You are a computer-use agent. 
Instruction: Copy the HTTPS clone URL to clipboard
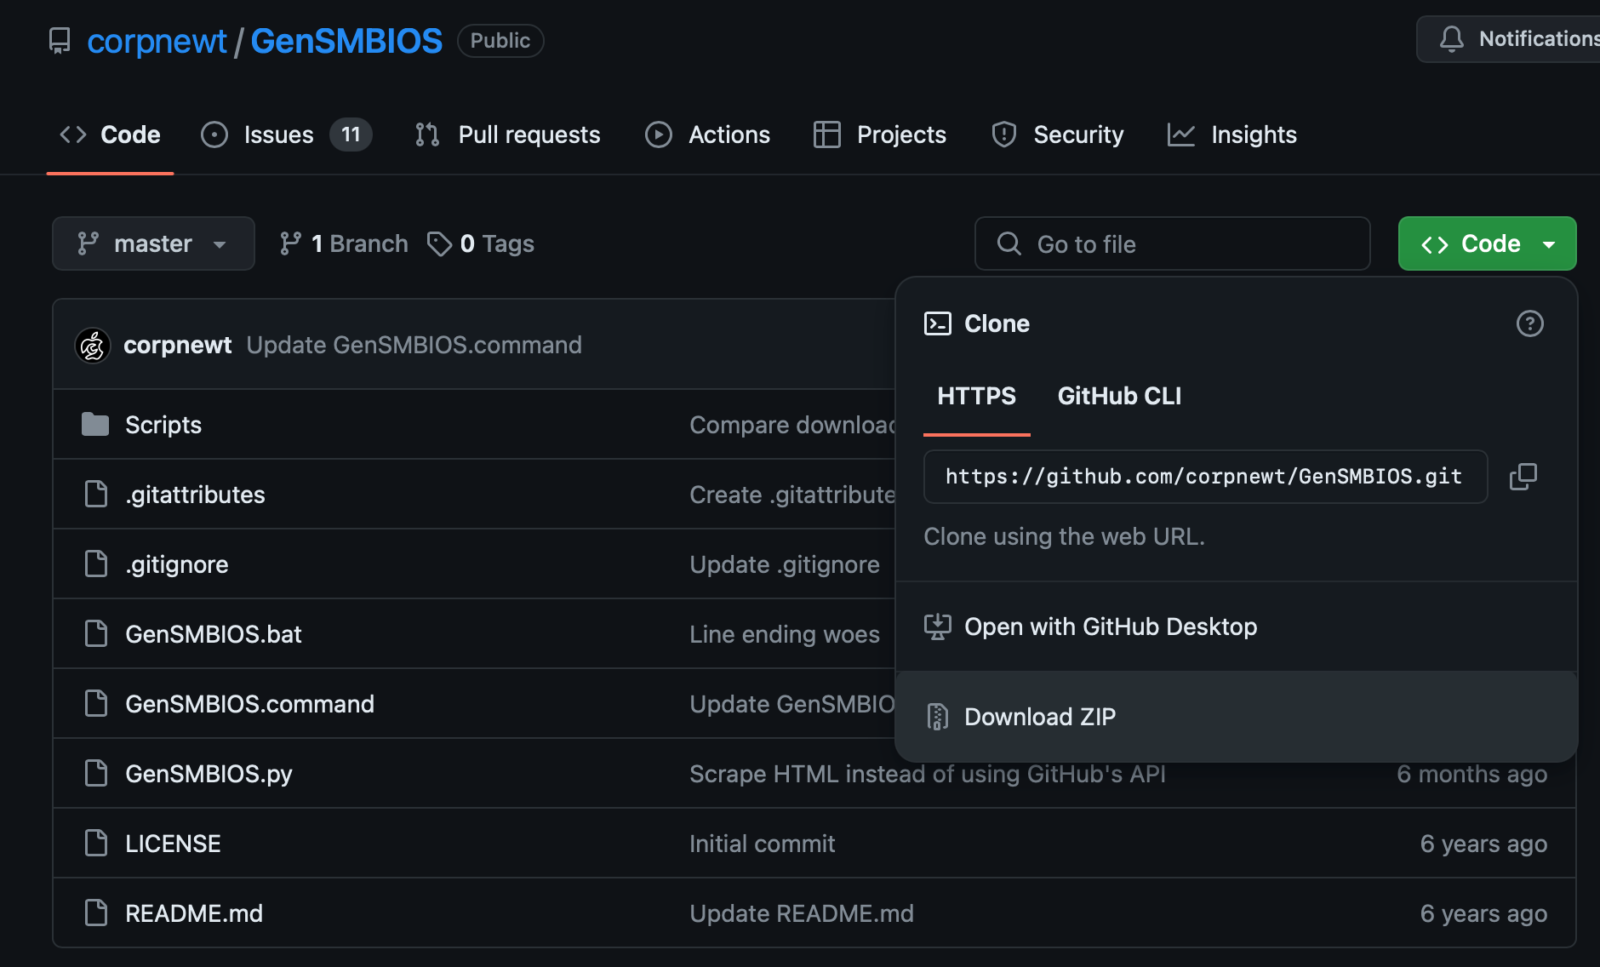pyautogui.click(x=1522, y=477)
